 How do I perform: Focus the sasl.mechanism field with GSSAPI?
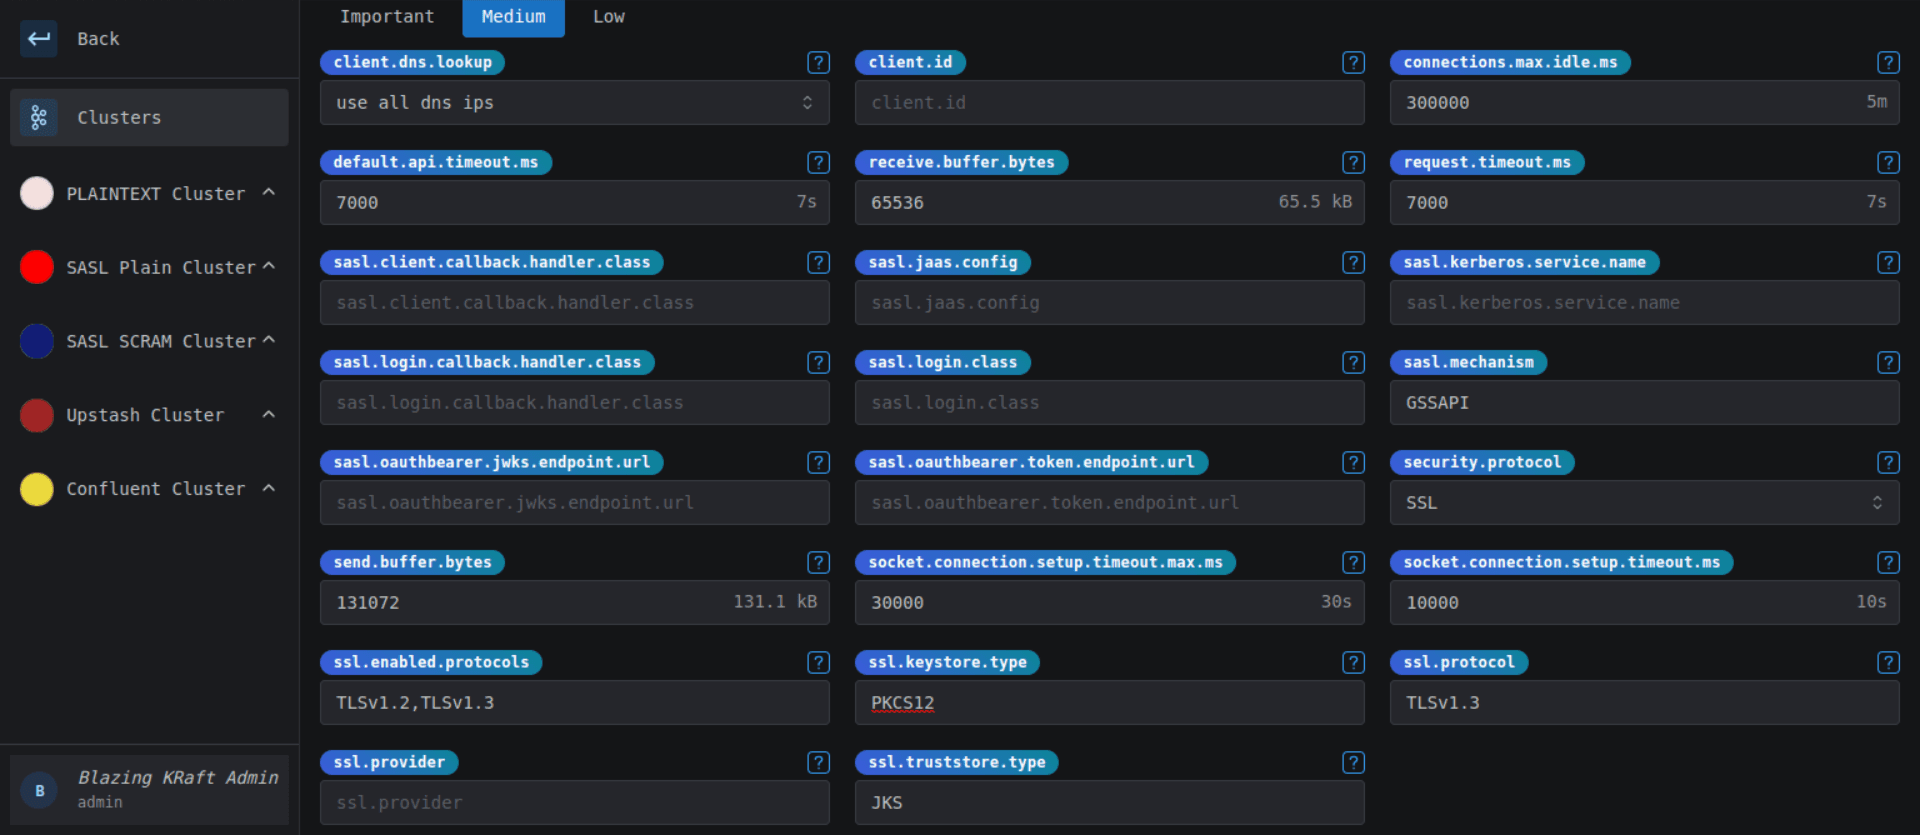1645,402
